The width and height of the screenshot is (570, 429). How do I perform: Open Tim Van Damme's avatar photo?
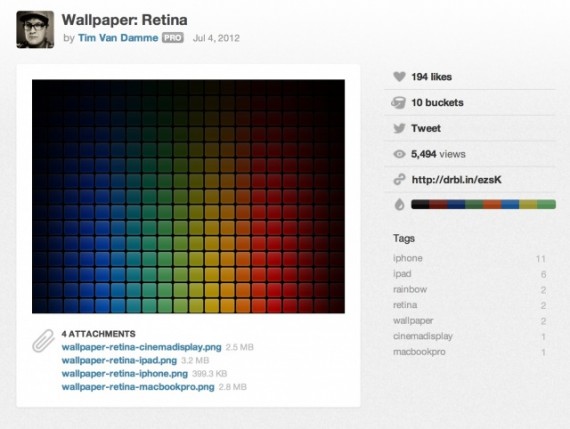pos(35,29)
